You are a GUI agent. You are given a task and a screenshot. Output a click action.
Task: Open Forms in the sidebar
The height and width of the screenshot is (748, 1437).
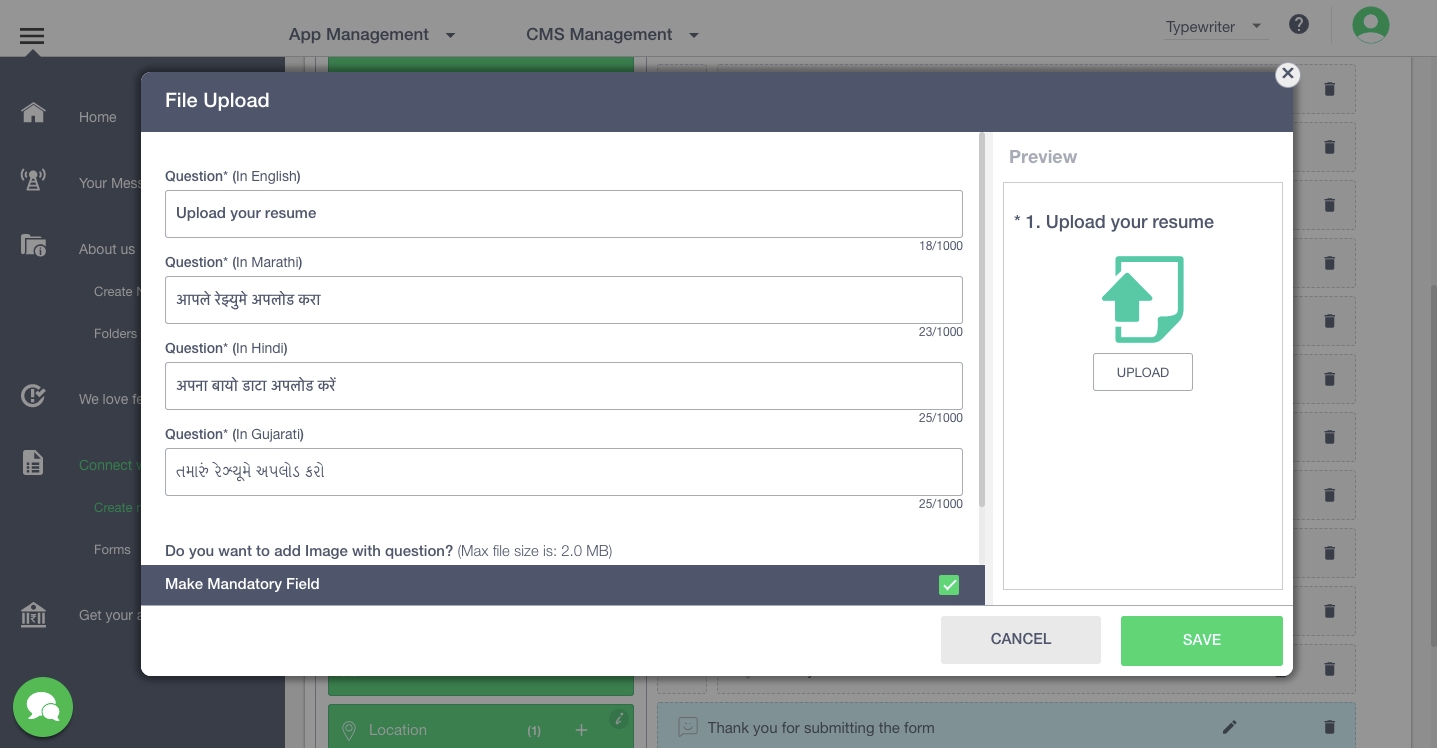[112, 549]
